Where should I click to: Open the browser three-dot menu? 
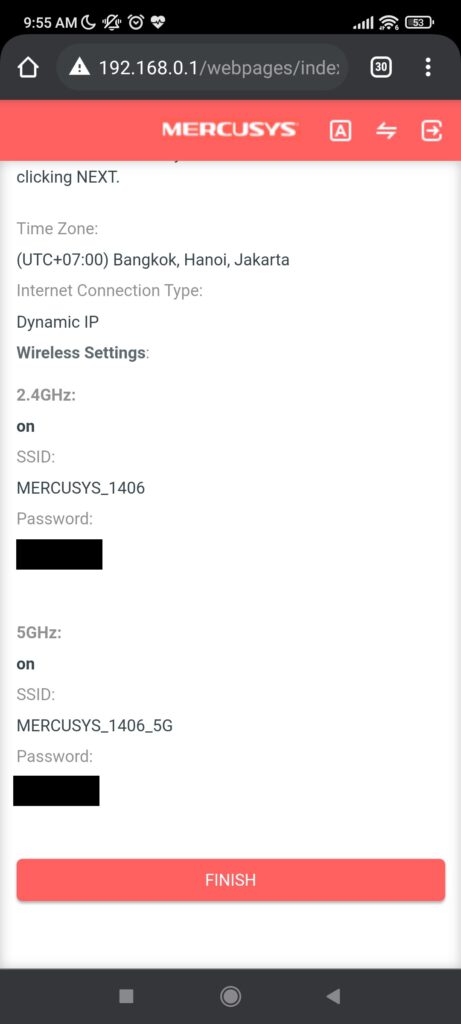pos(428,67)
